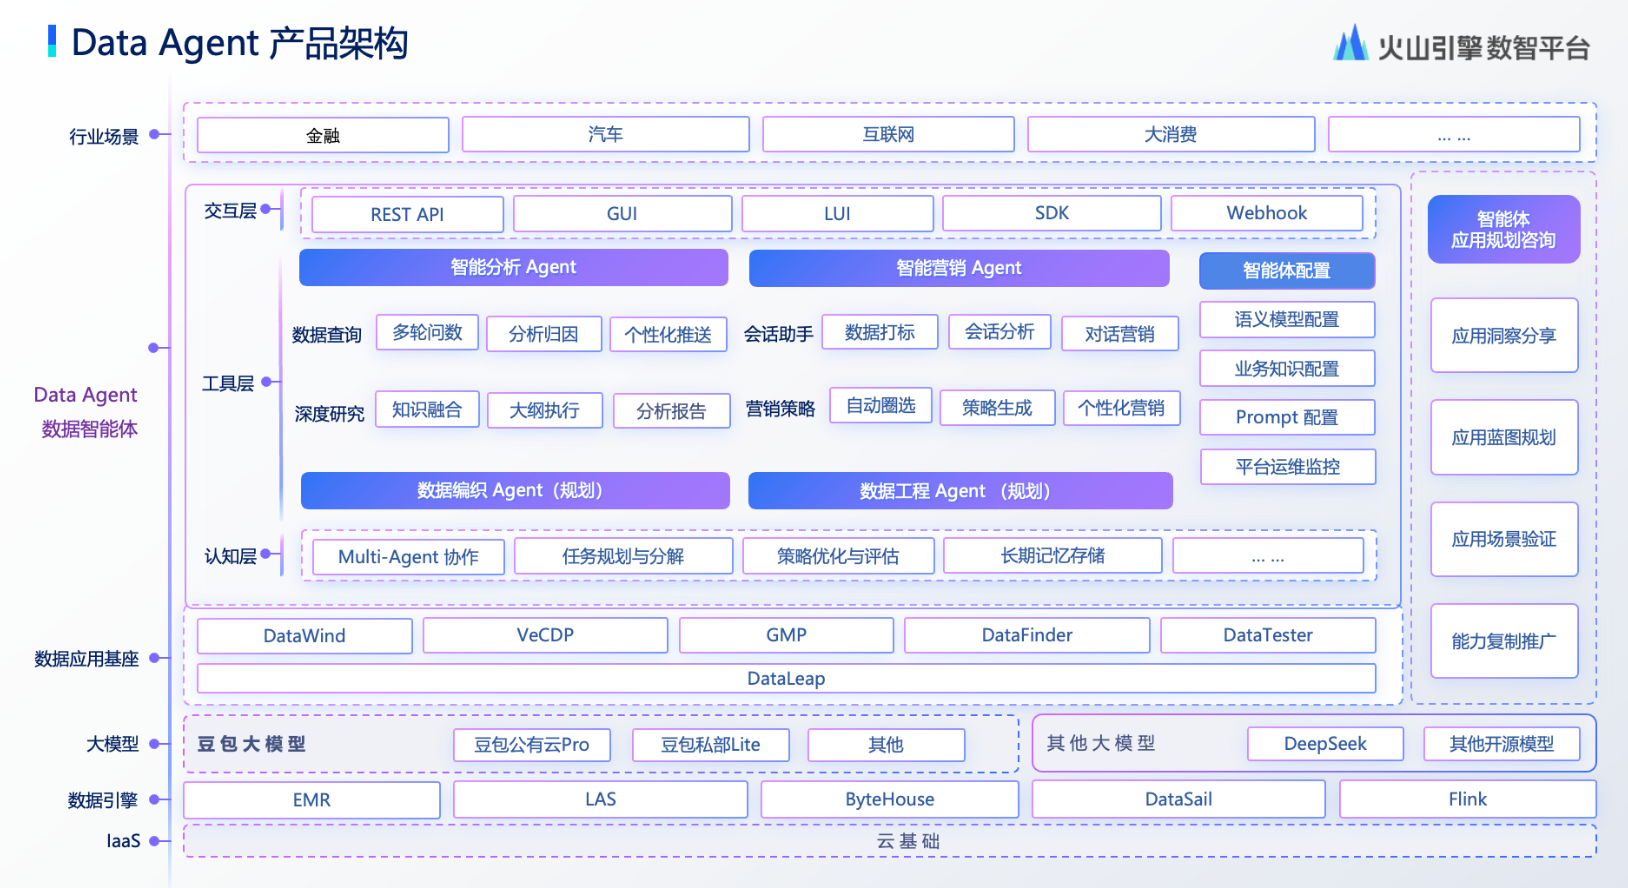Select the 多轮问数 box
This screenshot has height=888, width=1628.
[427, 332]
